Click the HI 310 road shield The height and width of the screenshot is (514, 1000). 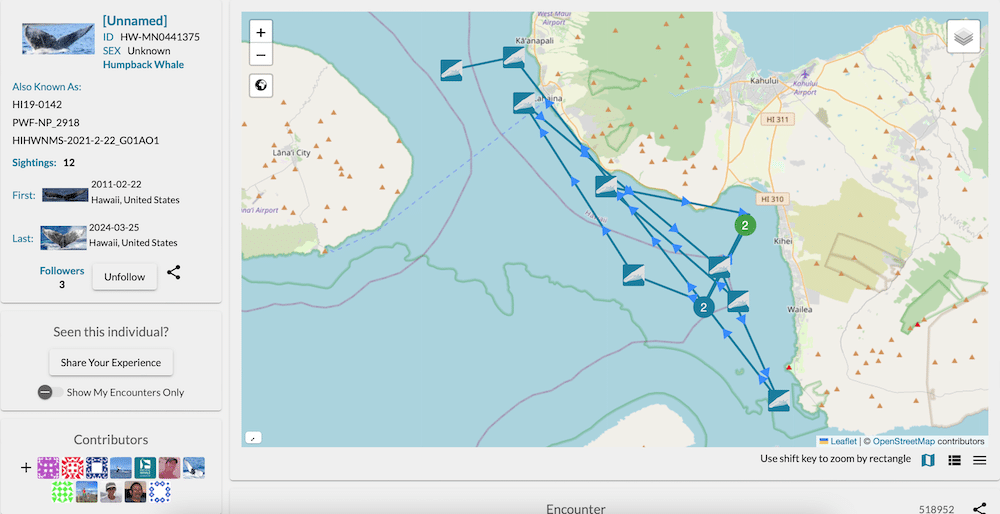(x=772, y=199)
